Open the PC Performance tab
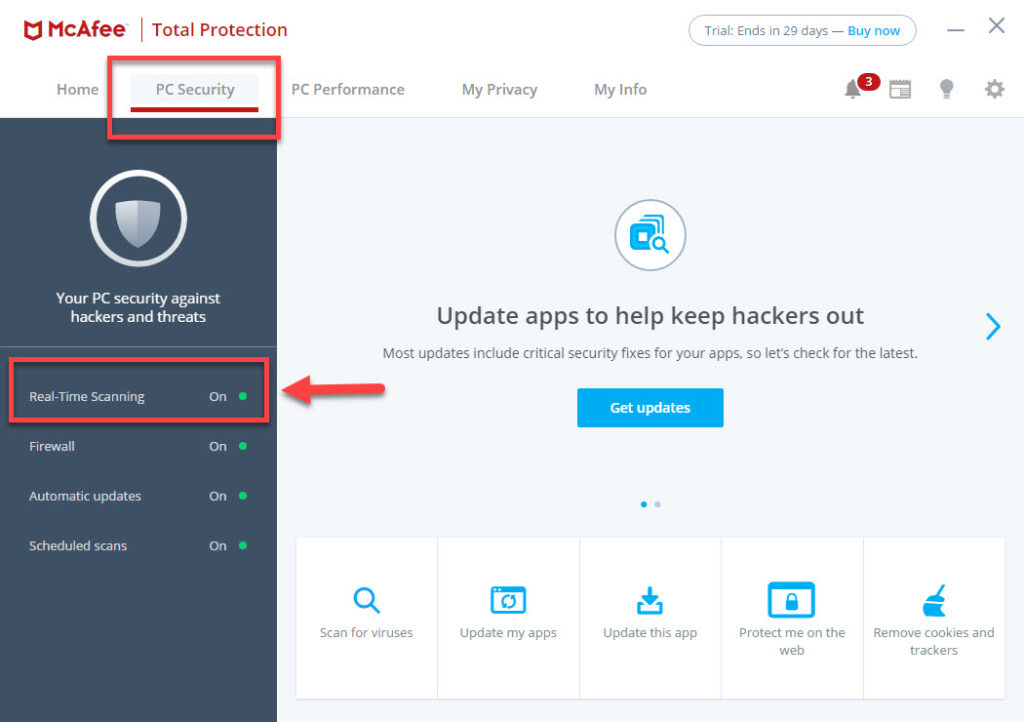1024x722 pixels. pyautogui.click(x=347, y=89)
